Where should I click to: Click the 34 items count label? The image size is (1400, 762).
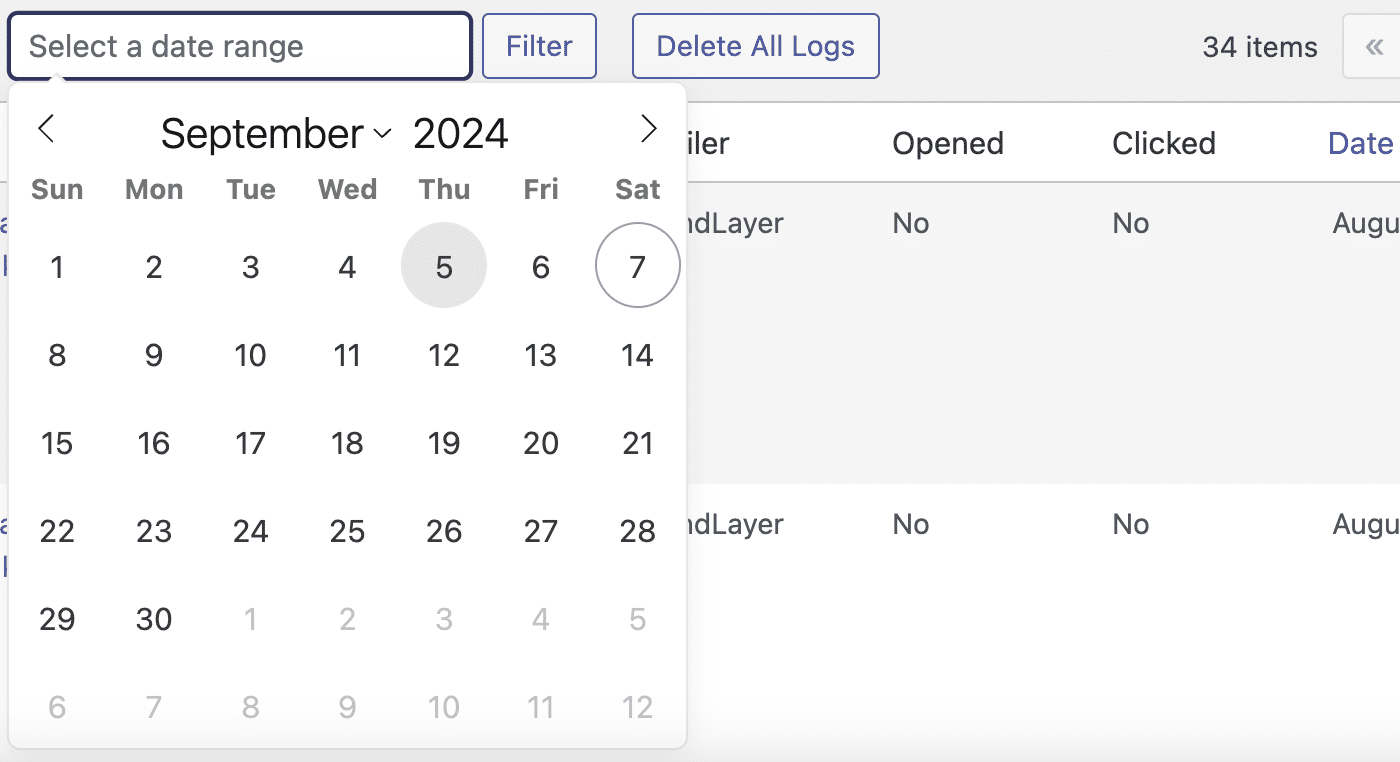(1259, 46)
